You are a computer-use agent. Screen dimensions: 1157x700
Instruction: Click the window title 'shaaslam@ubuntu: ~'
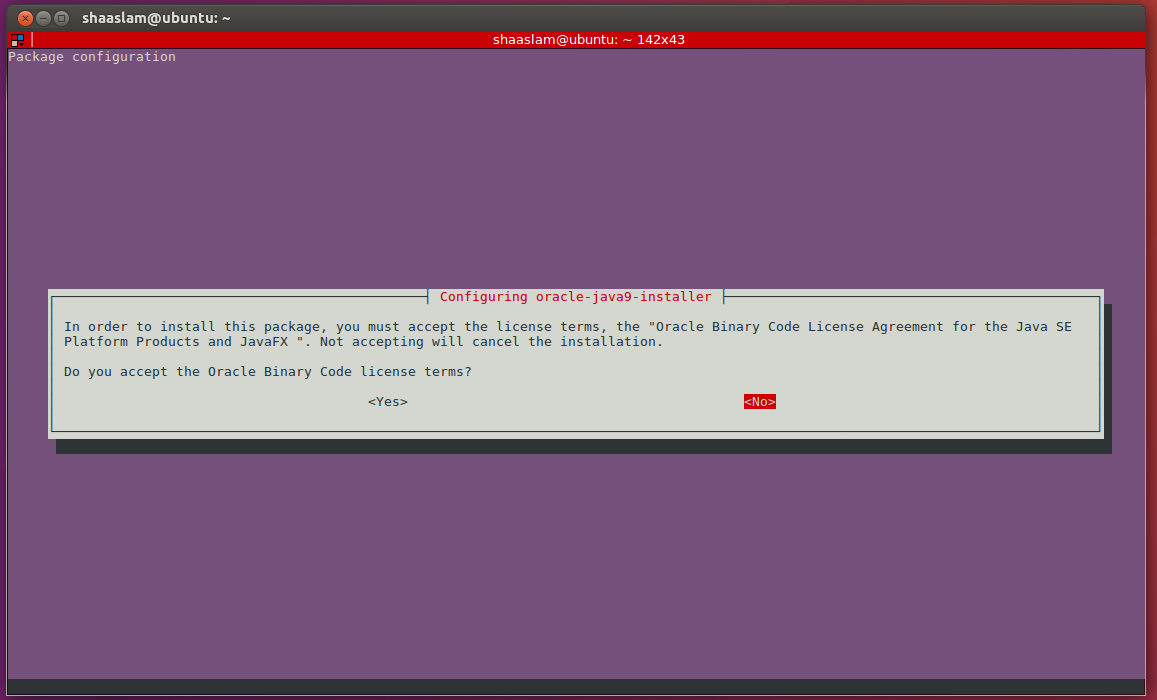click(x=156, y=18)
